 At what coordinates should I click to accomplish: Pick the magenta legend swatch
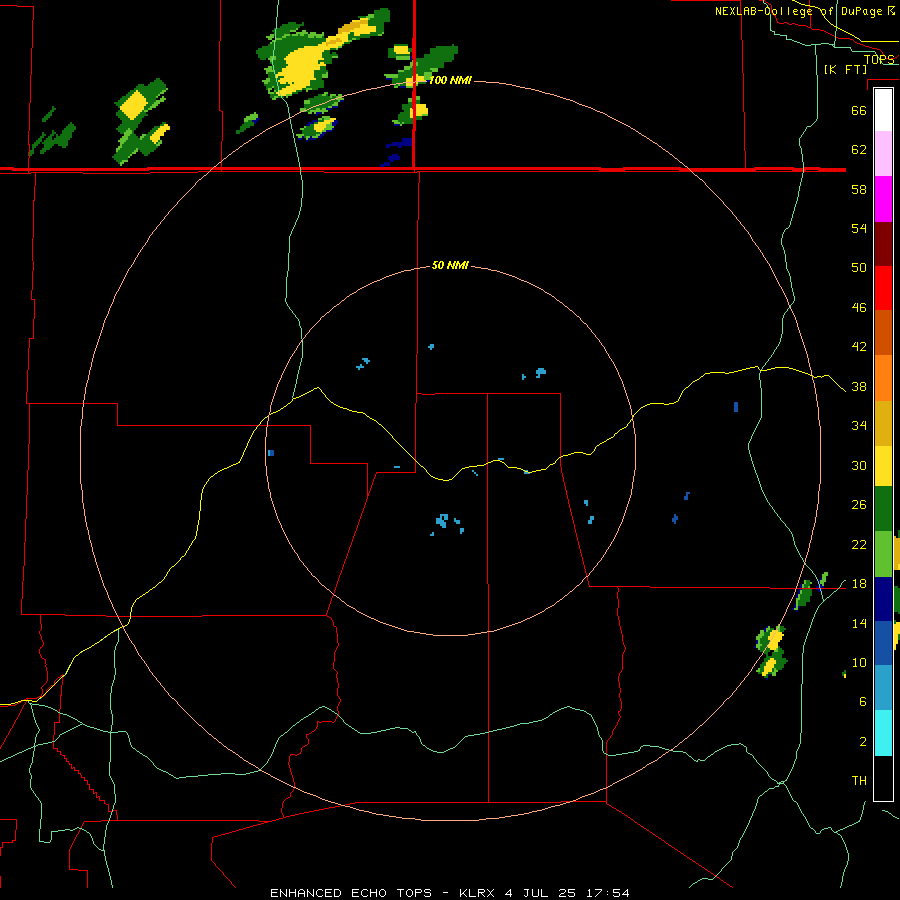[x=883, y=199]
